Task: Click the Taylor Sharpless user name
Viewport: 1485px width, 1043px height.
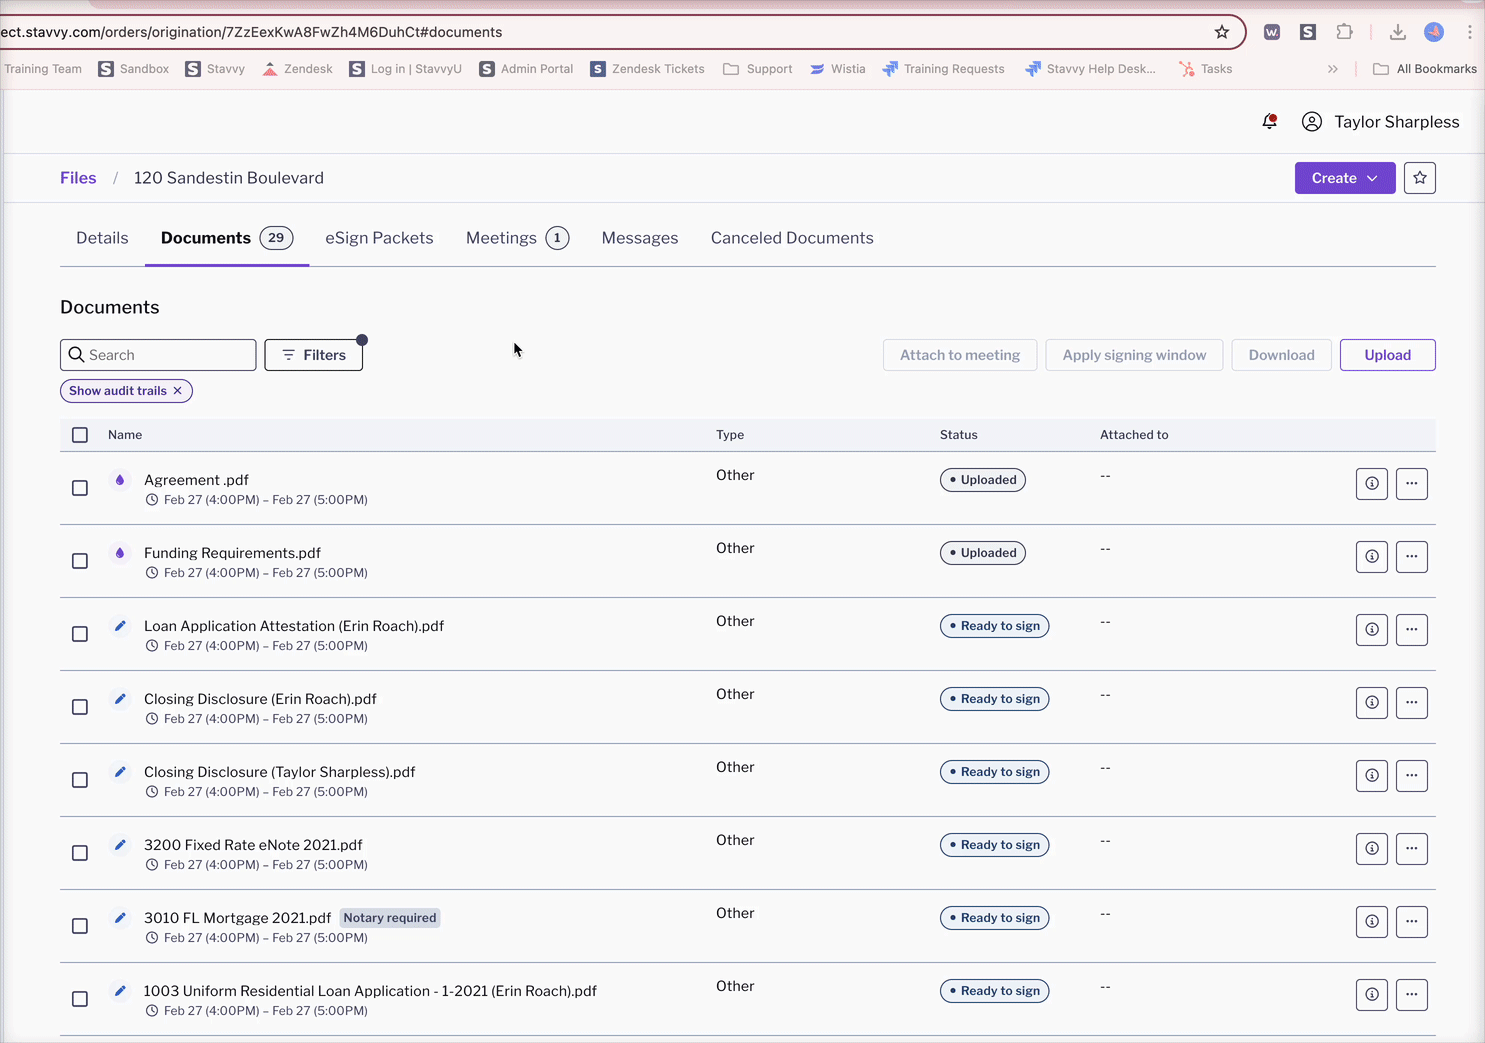Action: coord(1397,122)
